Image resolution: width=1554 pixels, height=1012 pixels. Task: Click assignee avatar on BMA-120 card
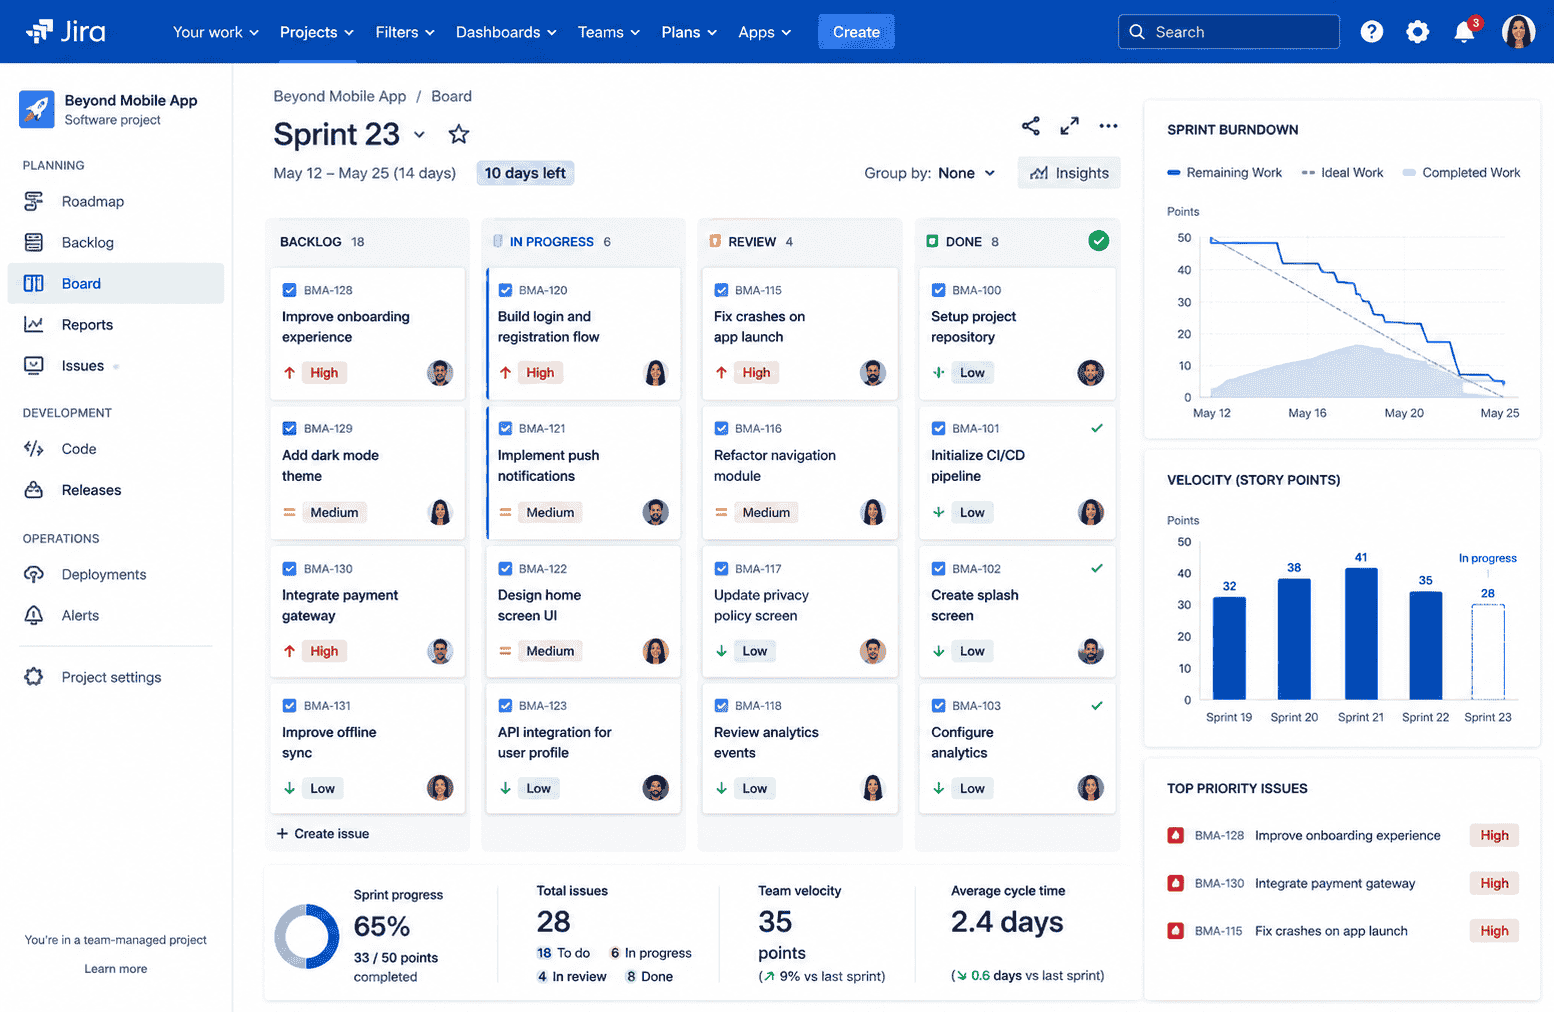[x=656, y=373]
